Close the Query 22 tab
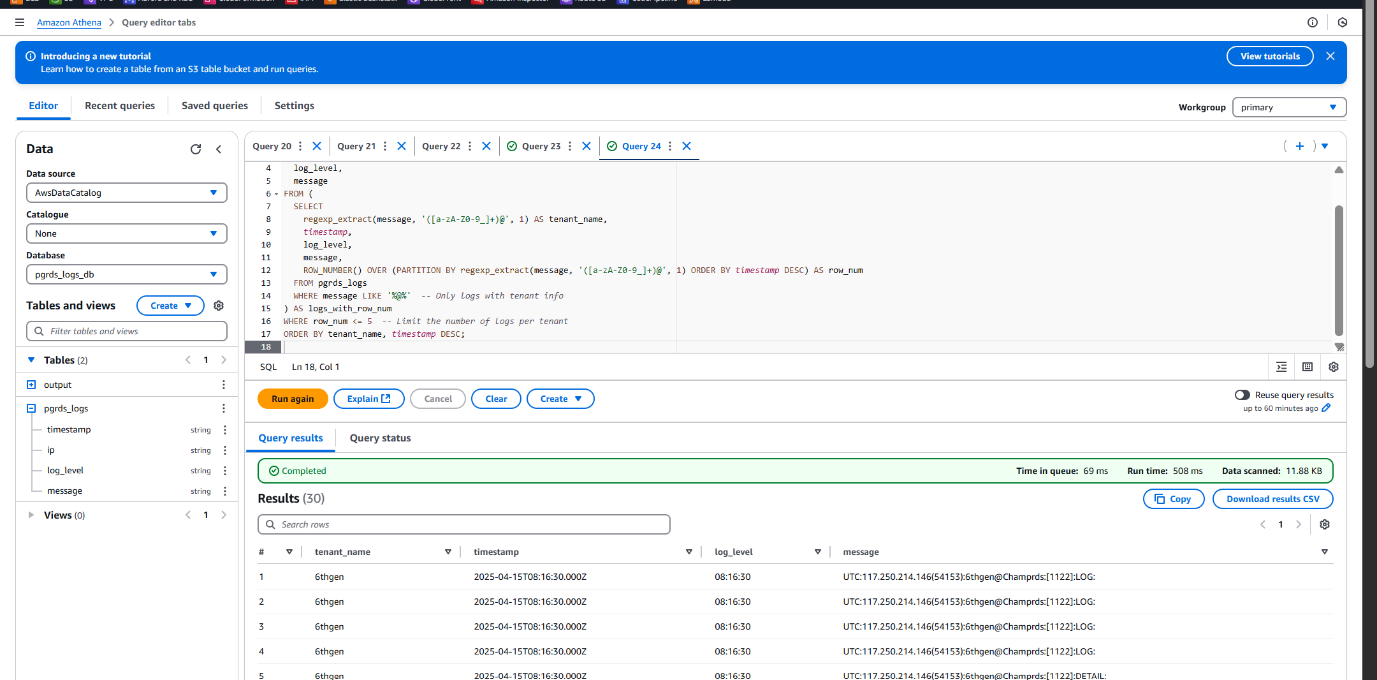Image resolution: width=1377 pixels, height=680 pixels. click(x=486, y=146)
